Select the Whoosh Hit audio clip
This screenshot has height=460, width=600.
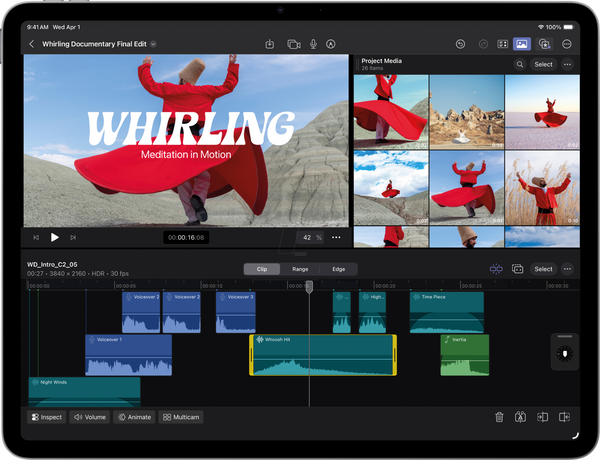pos(323,355)
